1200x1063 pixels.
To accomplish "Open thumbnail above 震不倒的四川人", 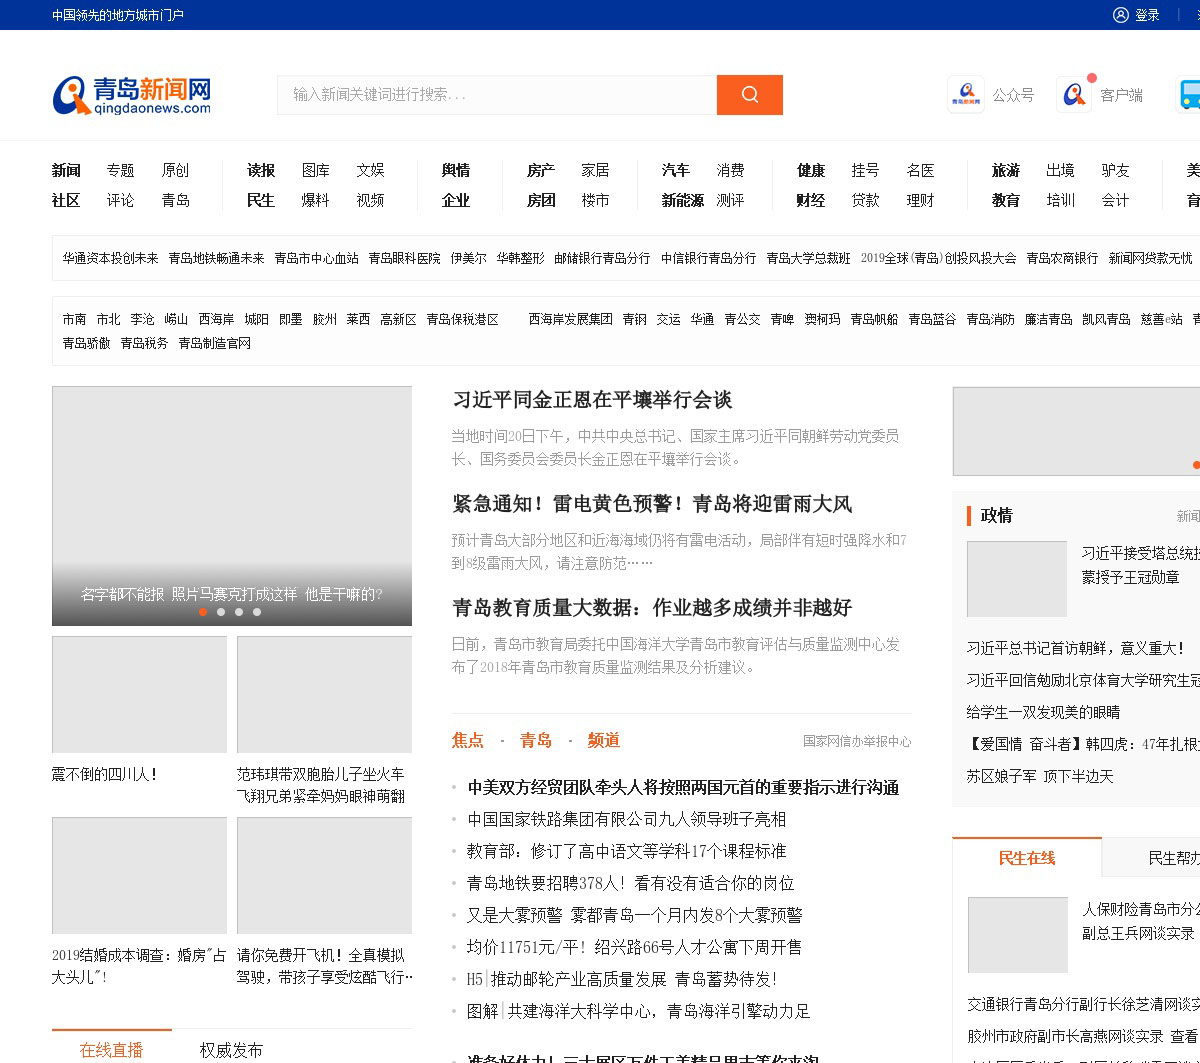I will click(139, 694).
